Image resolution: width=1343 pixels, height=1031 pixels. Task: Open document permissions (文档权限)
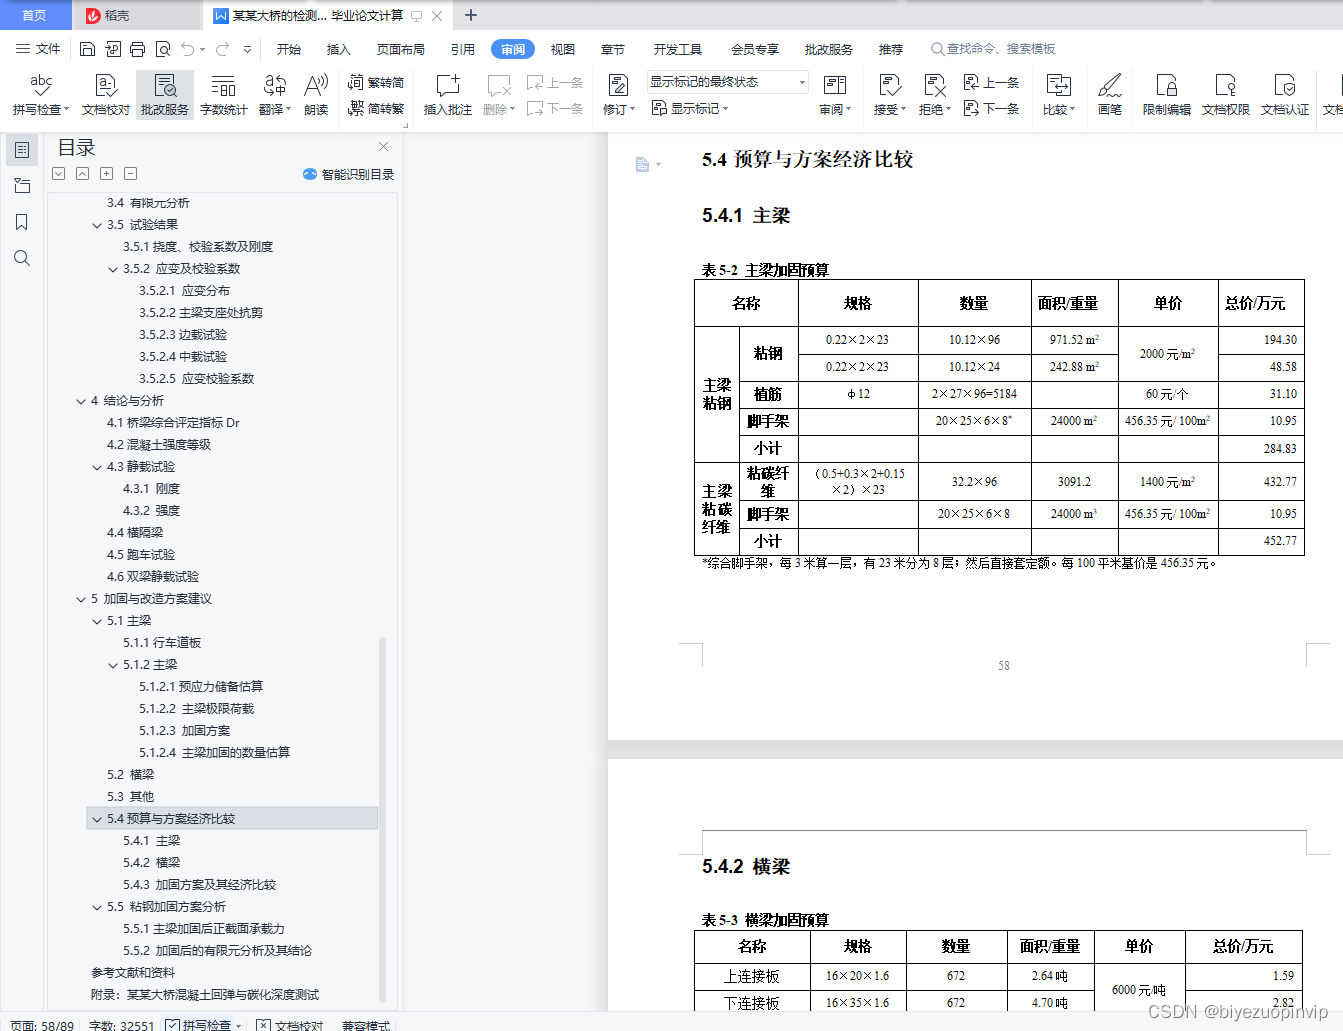1225,95
